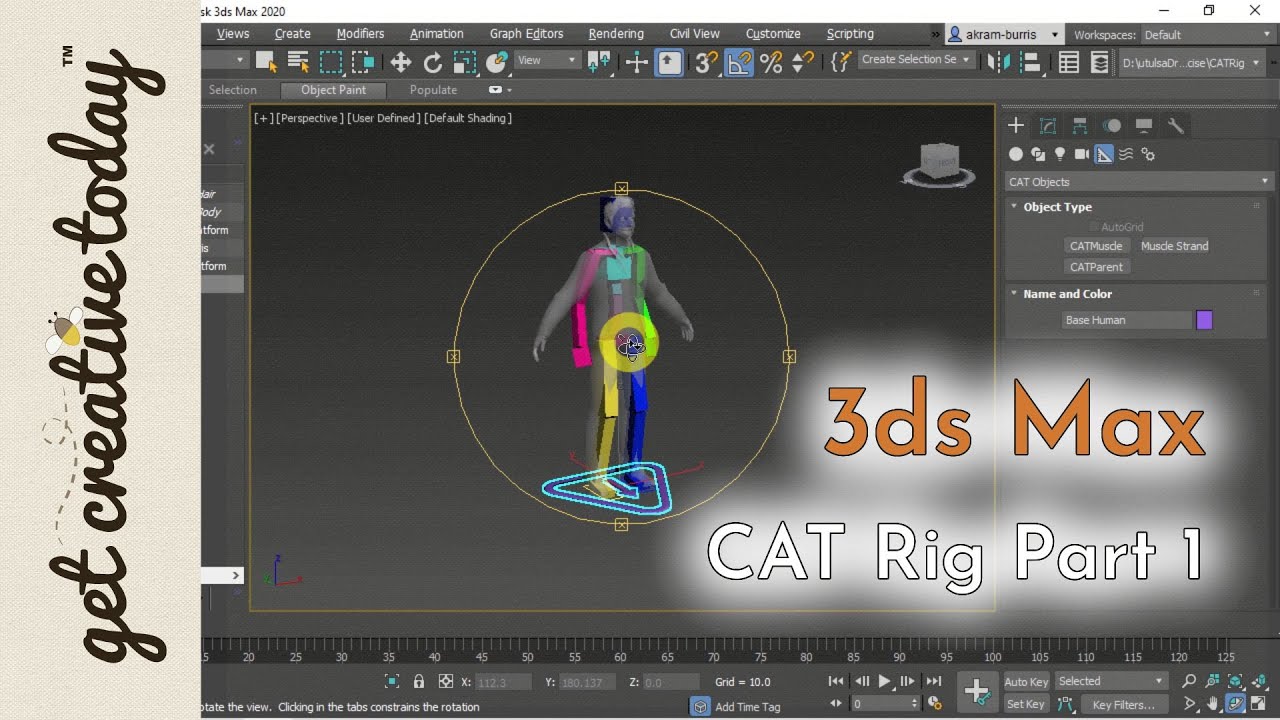Select Cameras category icon
The image size is (1280, 720).
click(1082, 154)
